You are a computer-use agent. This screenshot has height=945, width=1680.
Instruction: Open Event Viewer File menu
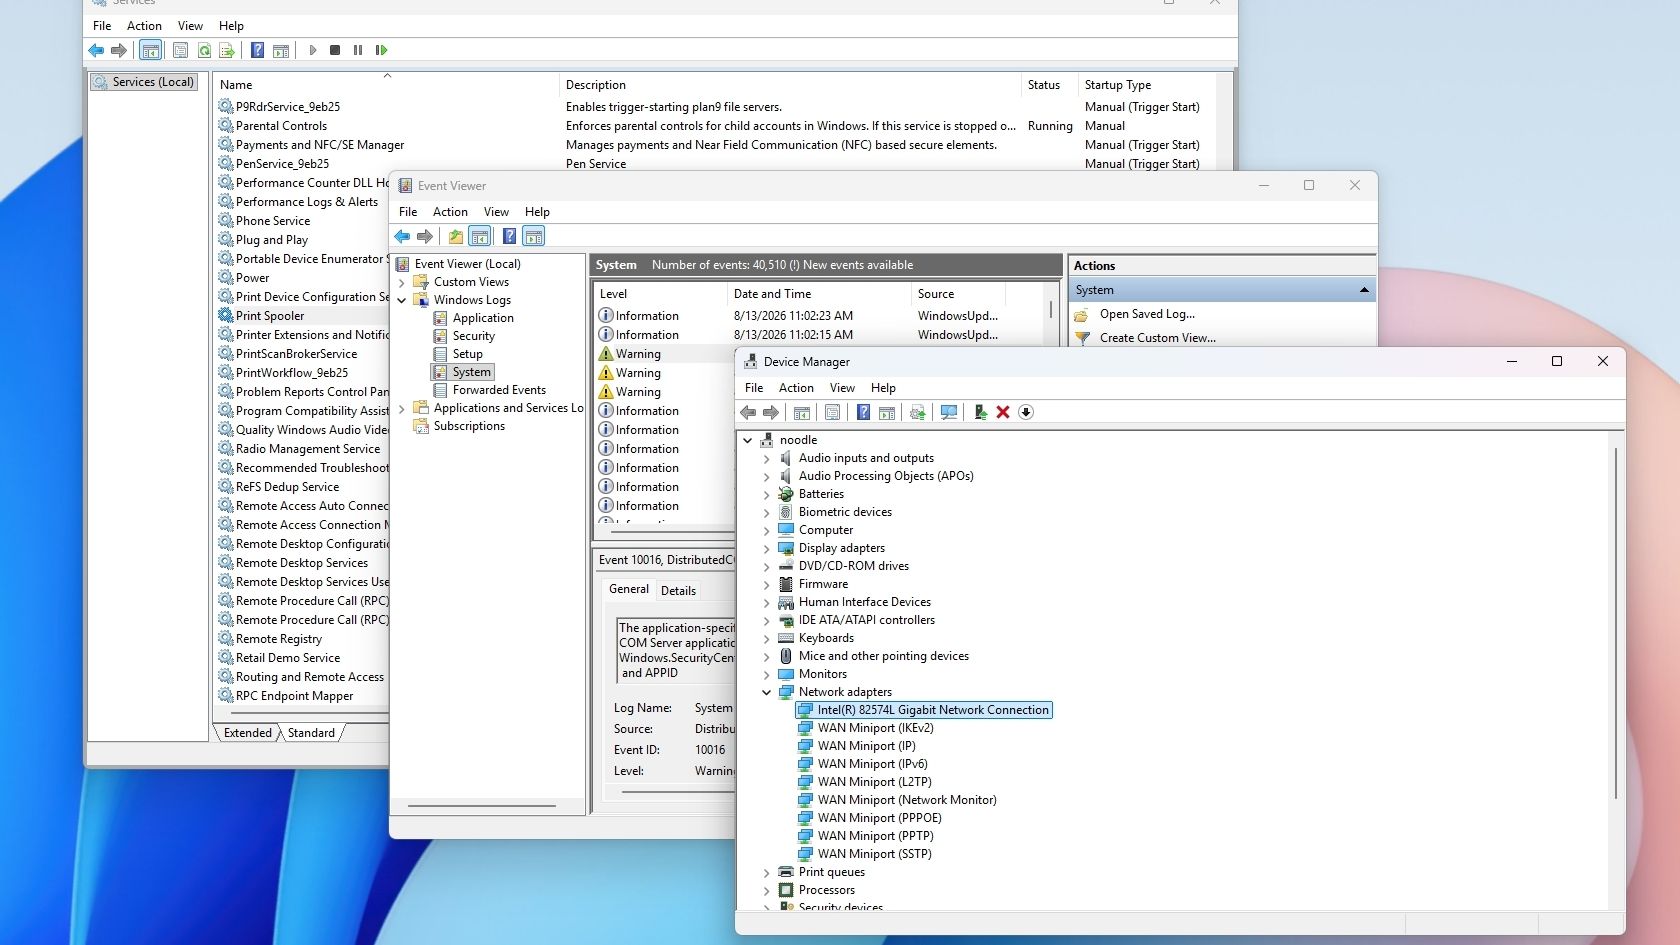408,212
